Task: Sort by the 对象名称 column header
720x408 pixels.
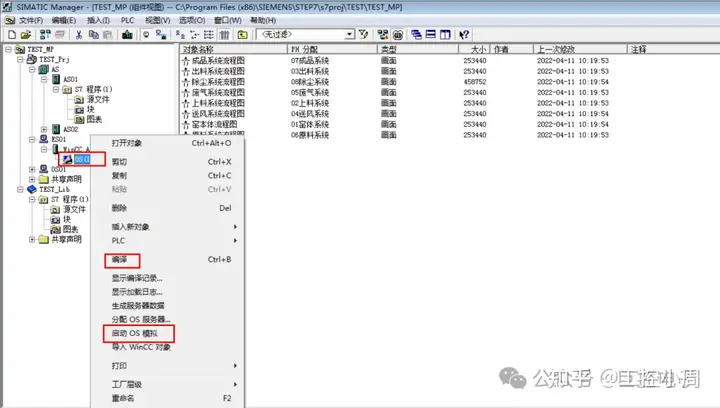Action: point(233,49)
